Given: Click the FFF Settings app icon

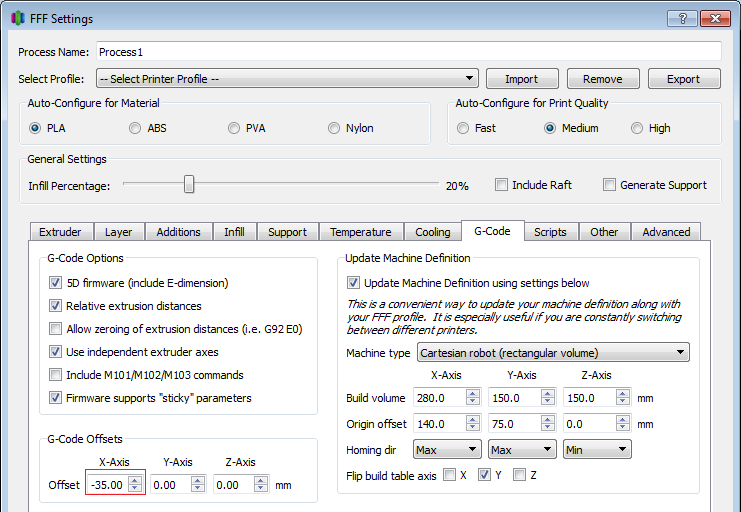Looking at the screenshot, I should (17, 18).
